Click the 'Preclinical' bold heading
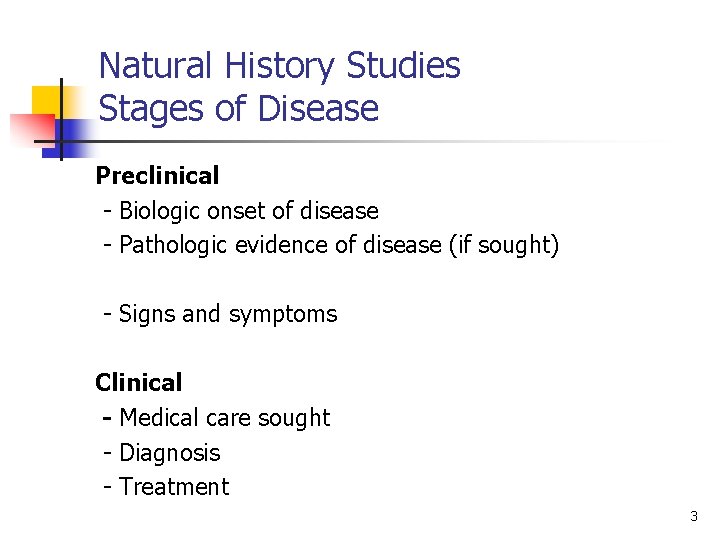Image resolution: width=720 pixels, height=540 pixels. coord(157,176)
